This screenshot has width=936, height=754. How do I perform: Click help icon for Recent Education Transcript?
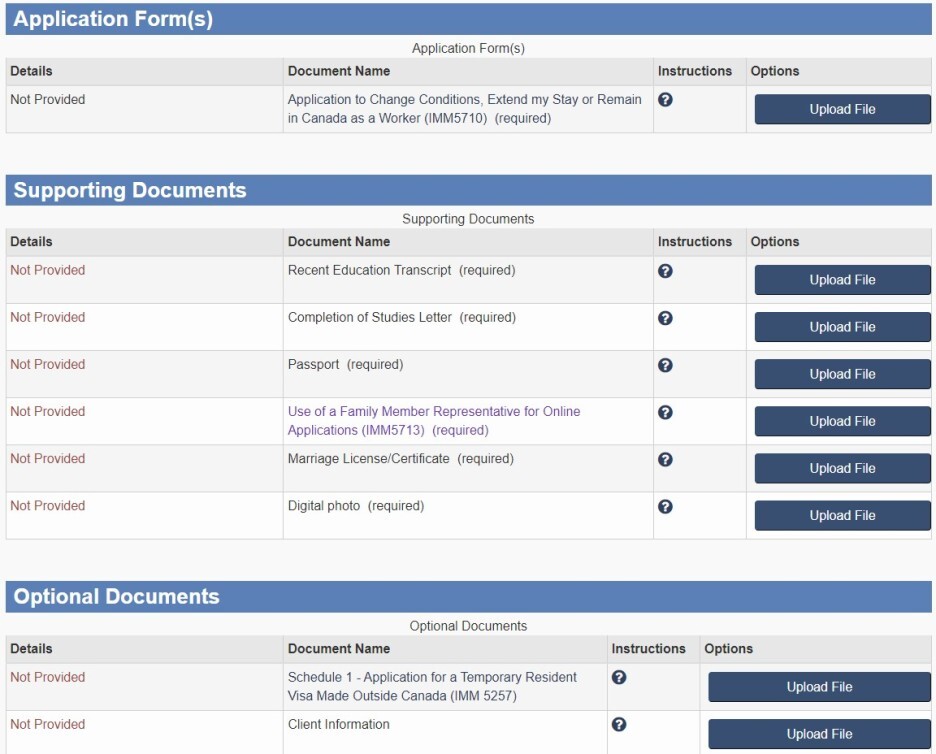pyautogui.click(x=665, y=271)
